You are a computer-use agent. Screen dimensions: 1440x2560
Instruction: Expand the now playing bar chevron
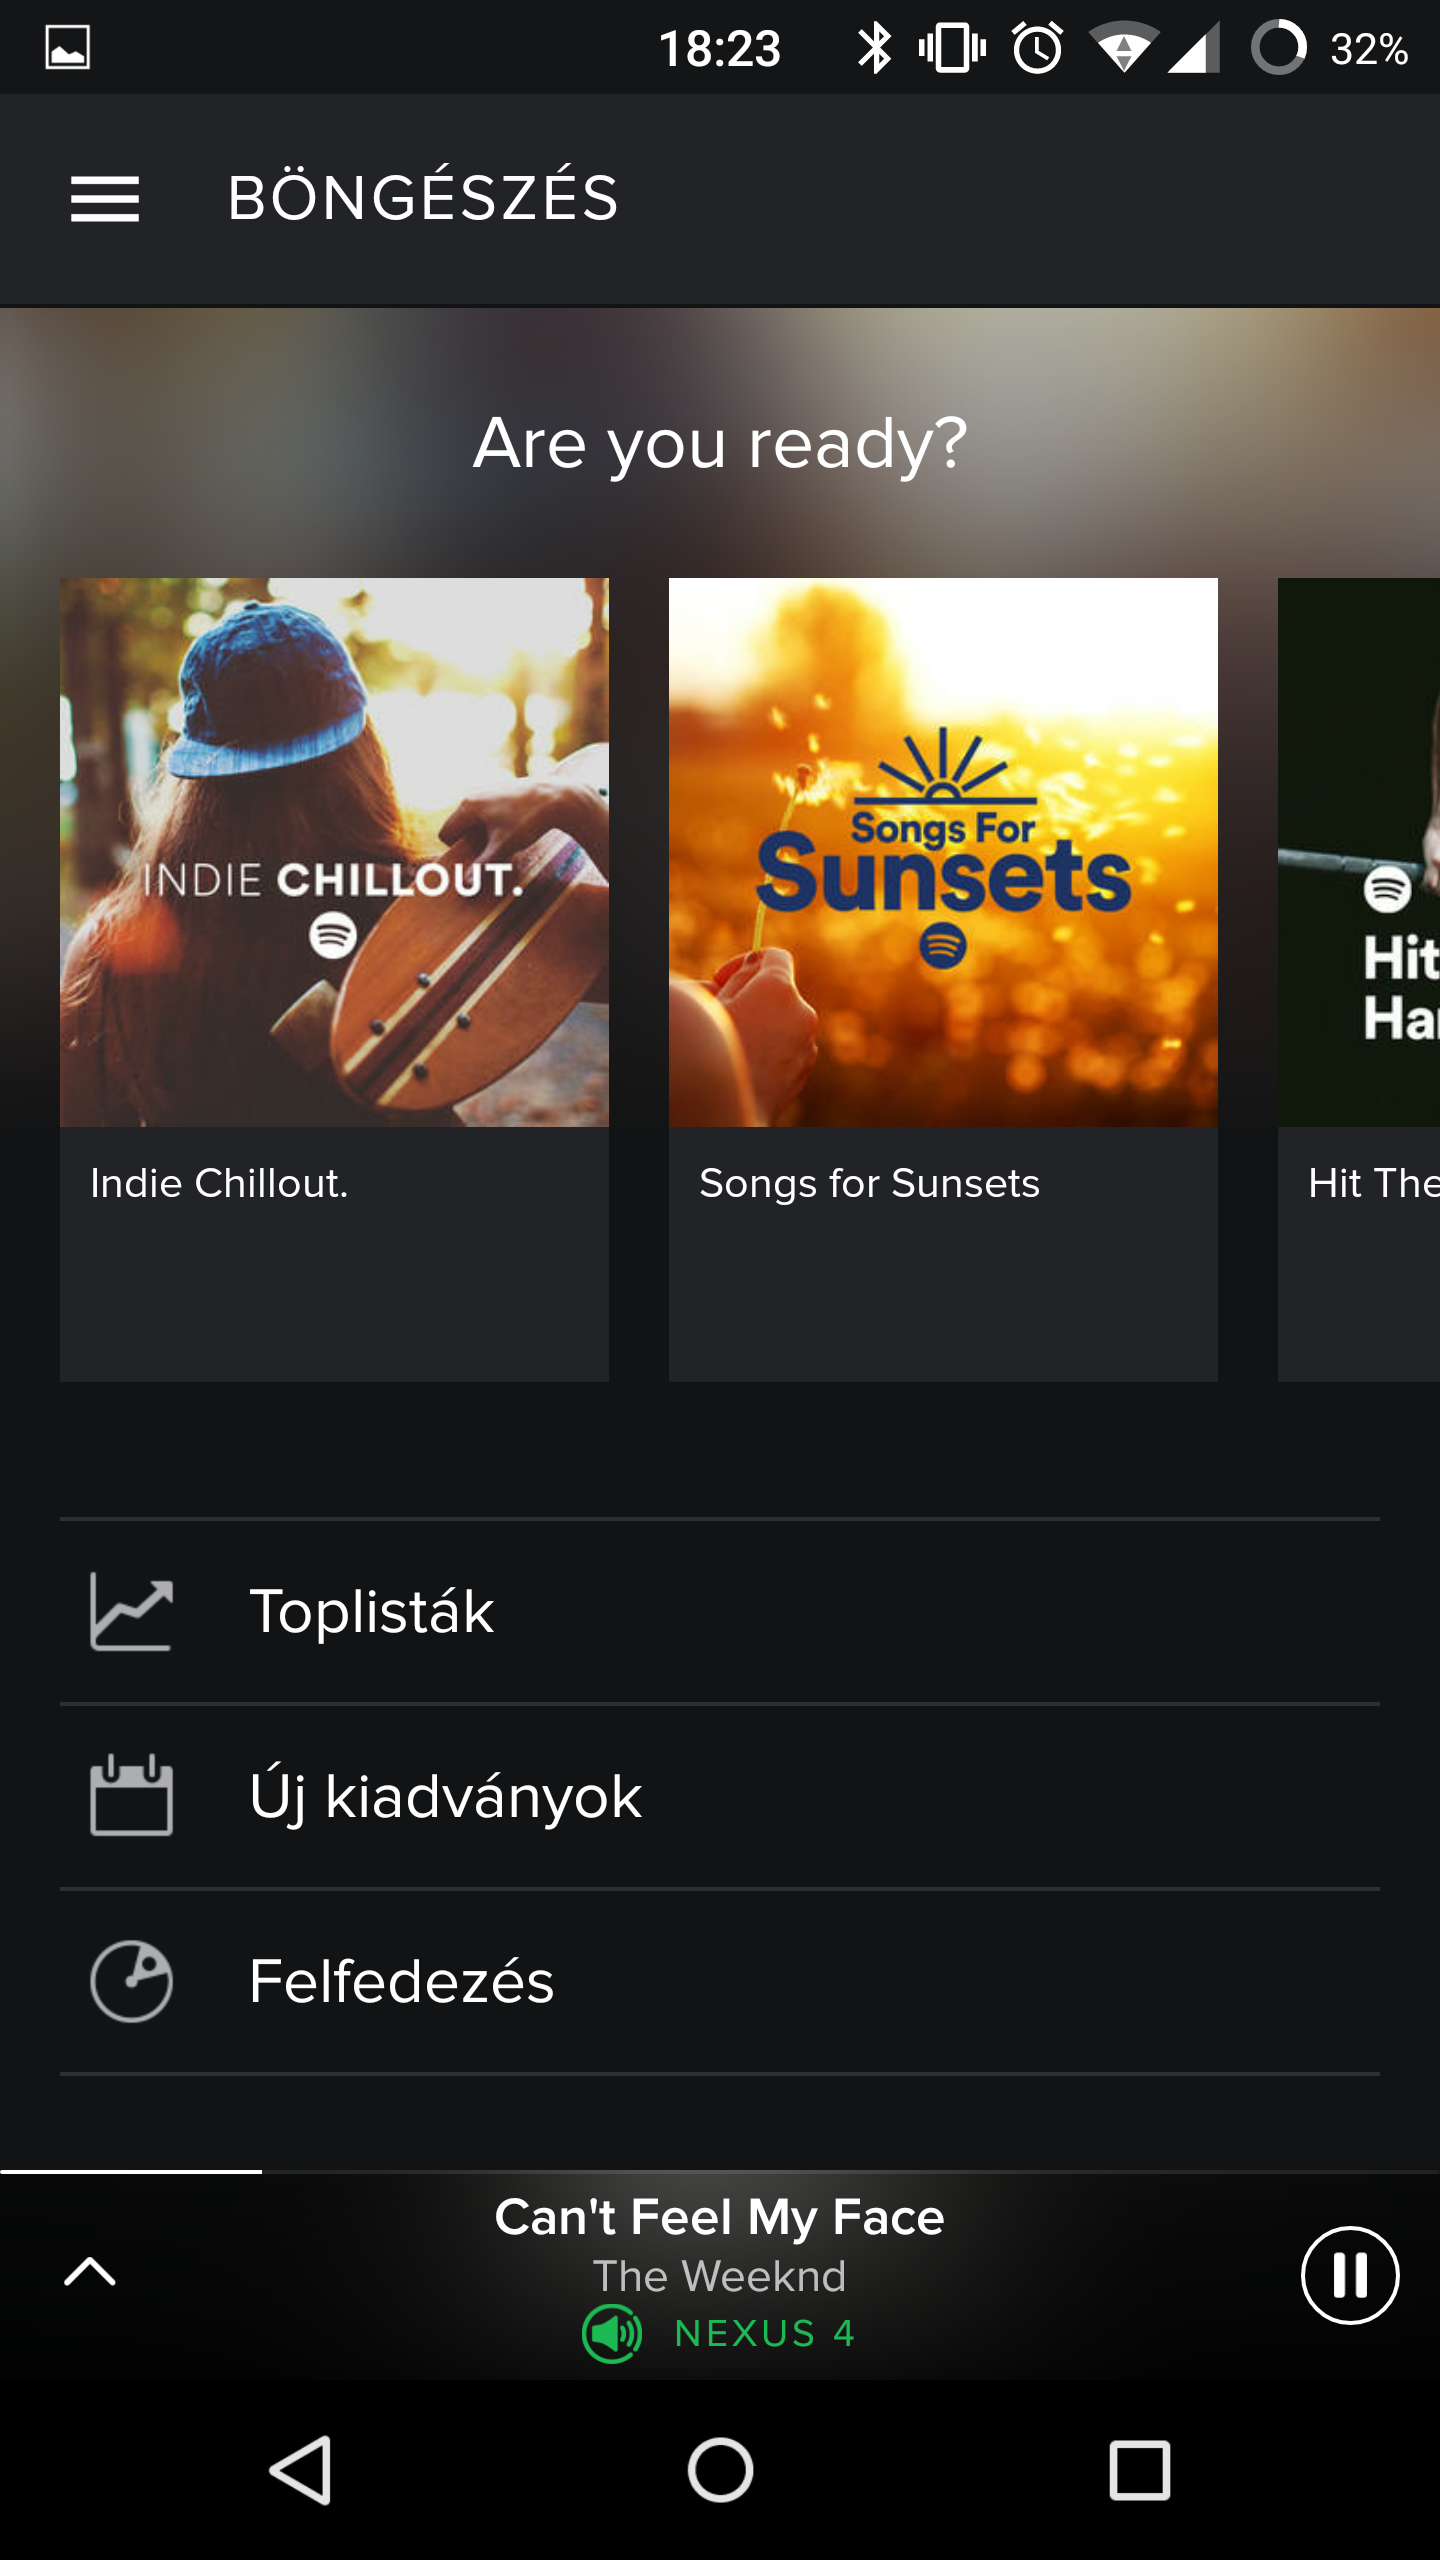tap(90, 2272)
